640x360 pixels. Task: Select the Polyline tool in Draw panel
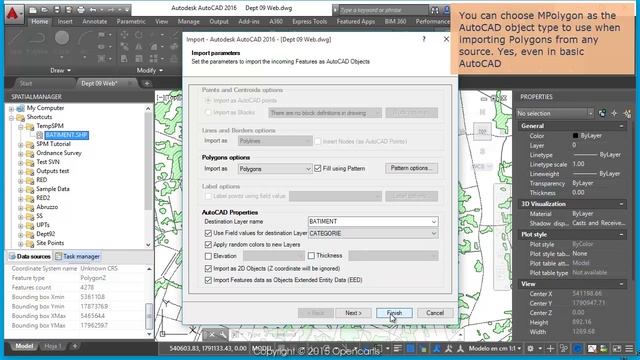tap(37, 38)
